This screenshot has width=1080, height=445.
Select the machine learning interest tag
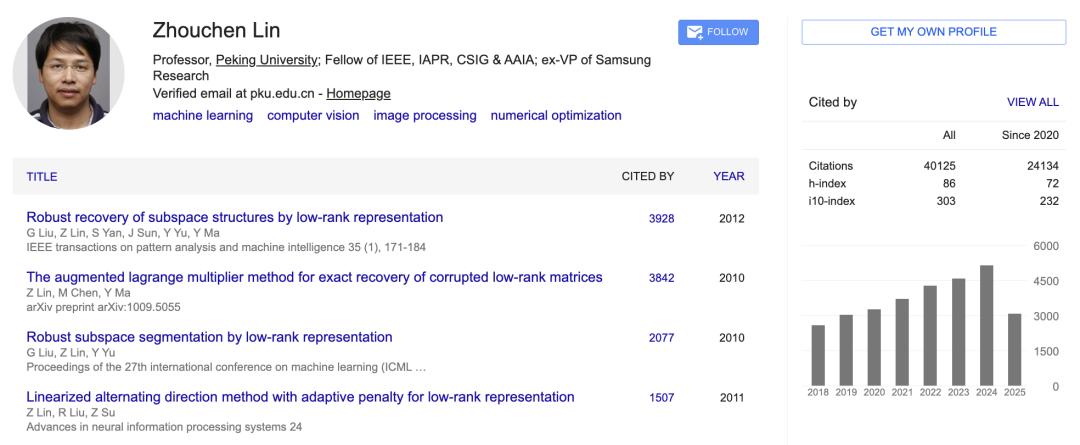click(202, 116)
